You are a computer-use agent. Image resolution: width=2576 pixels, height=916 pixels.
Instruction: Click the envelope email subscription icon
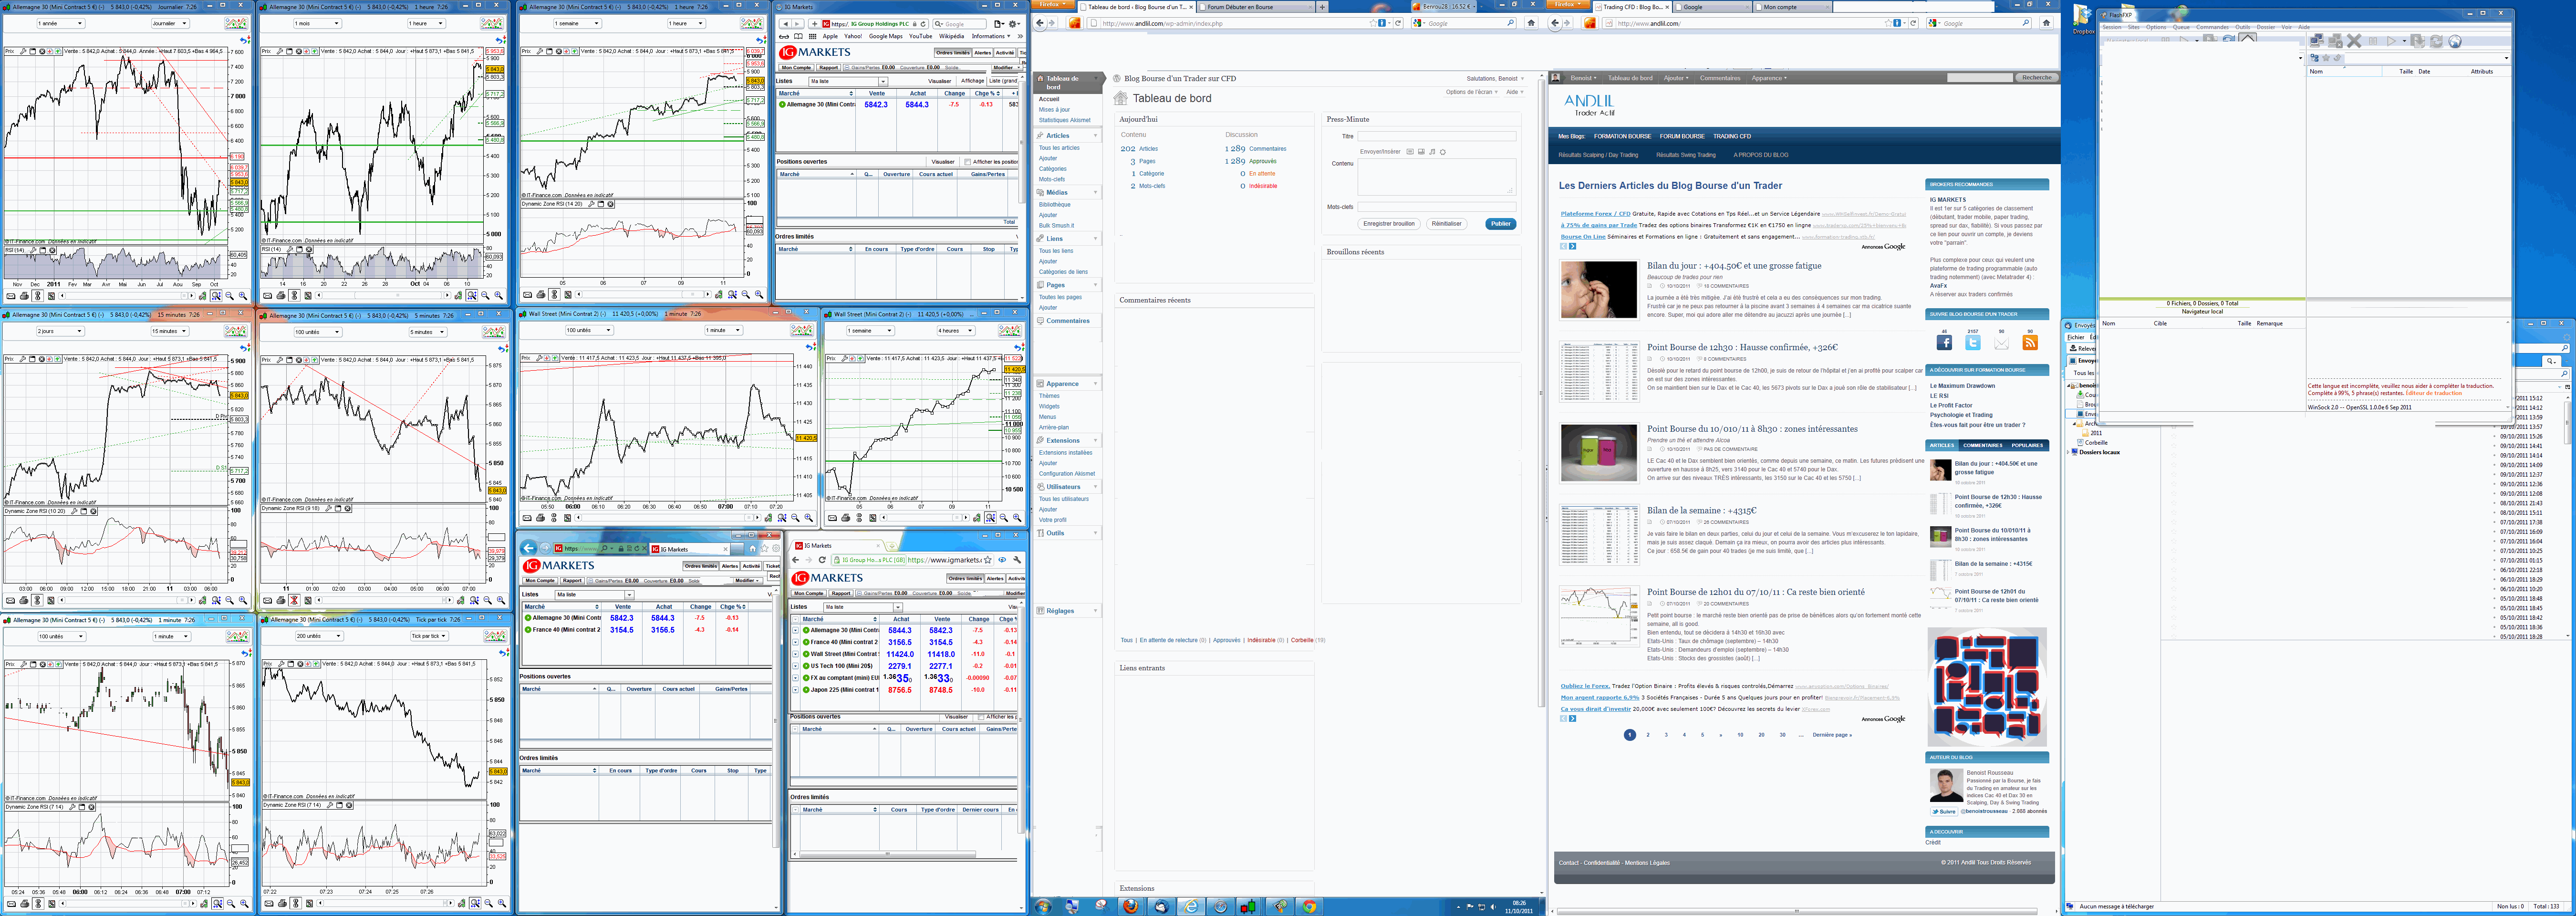click(2002, 343)
